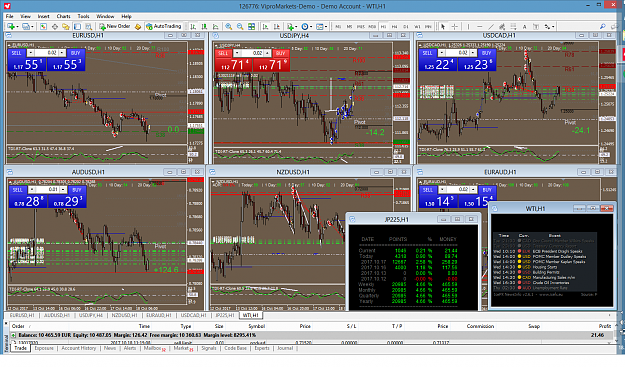This screenshot has width=625, height=367.
Task: Open the Periods clock dropdown
Action: 306,26
